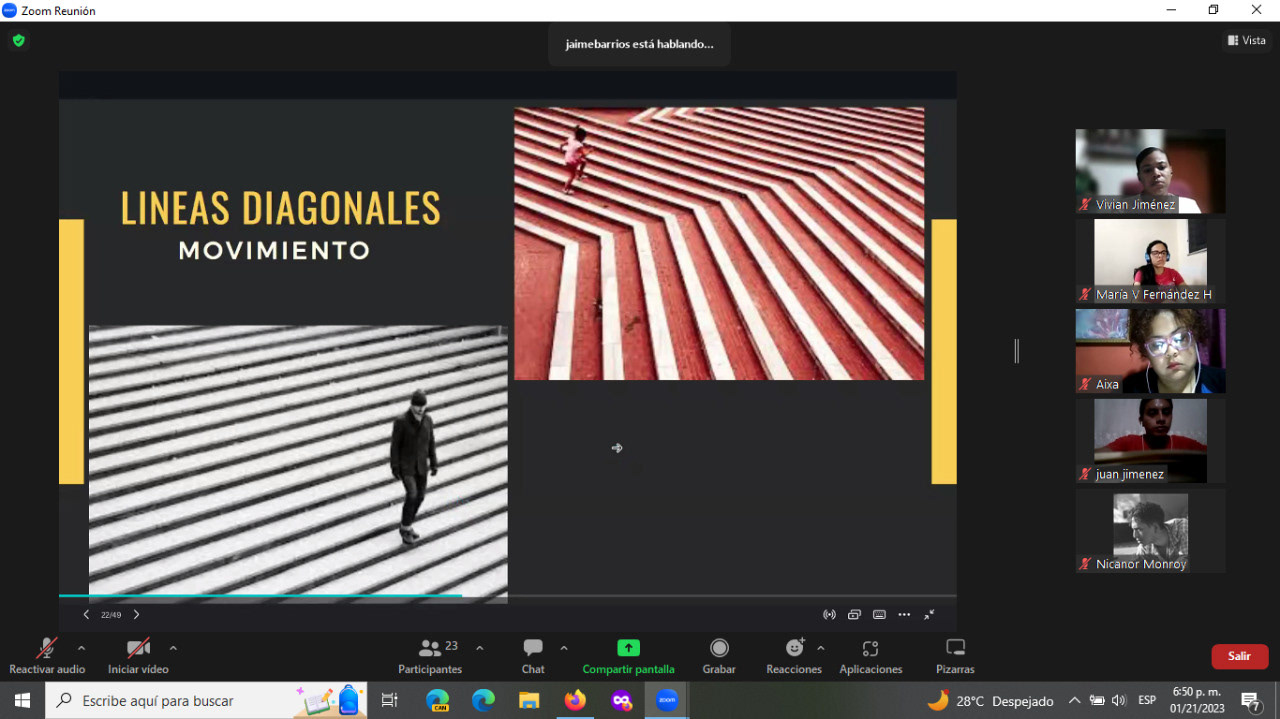Open the three-dots more options in slide bar
1280x719 pixels.
tap(904, 615)
